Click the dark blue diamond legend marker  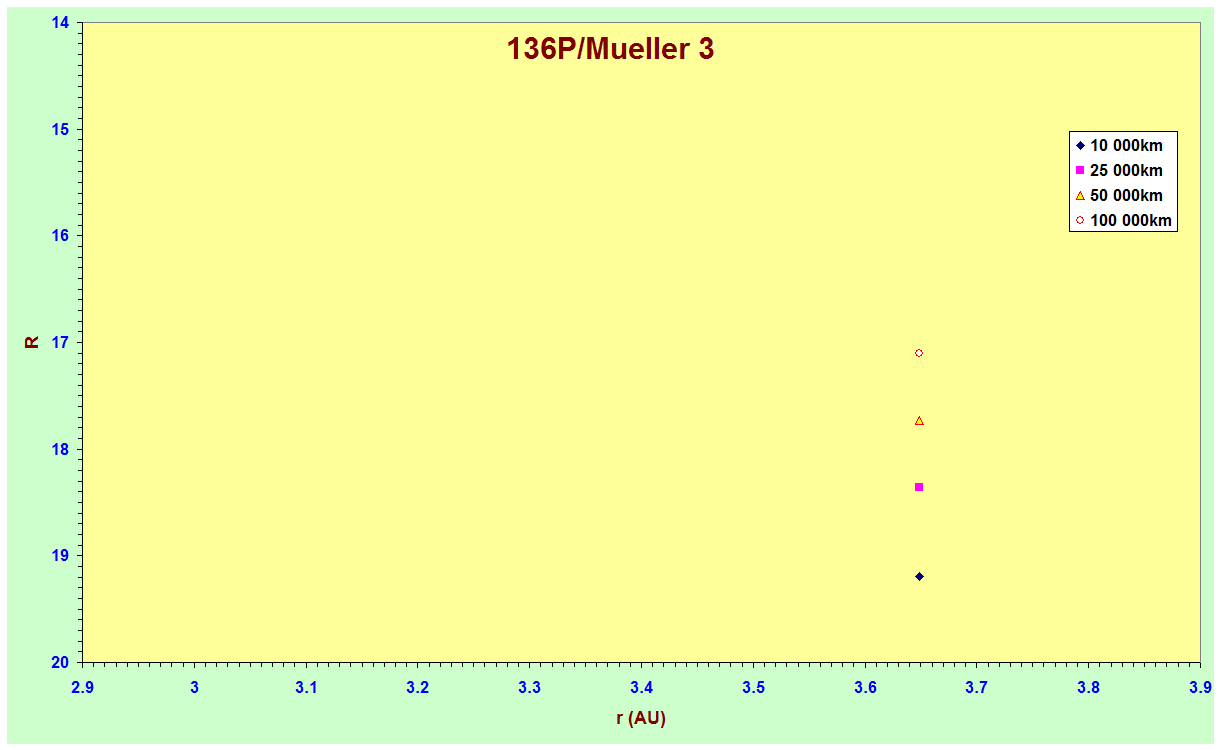pyautogui.click(x=1080, y=145)
